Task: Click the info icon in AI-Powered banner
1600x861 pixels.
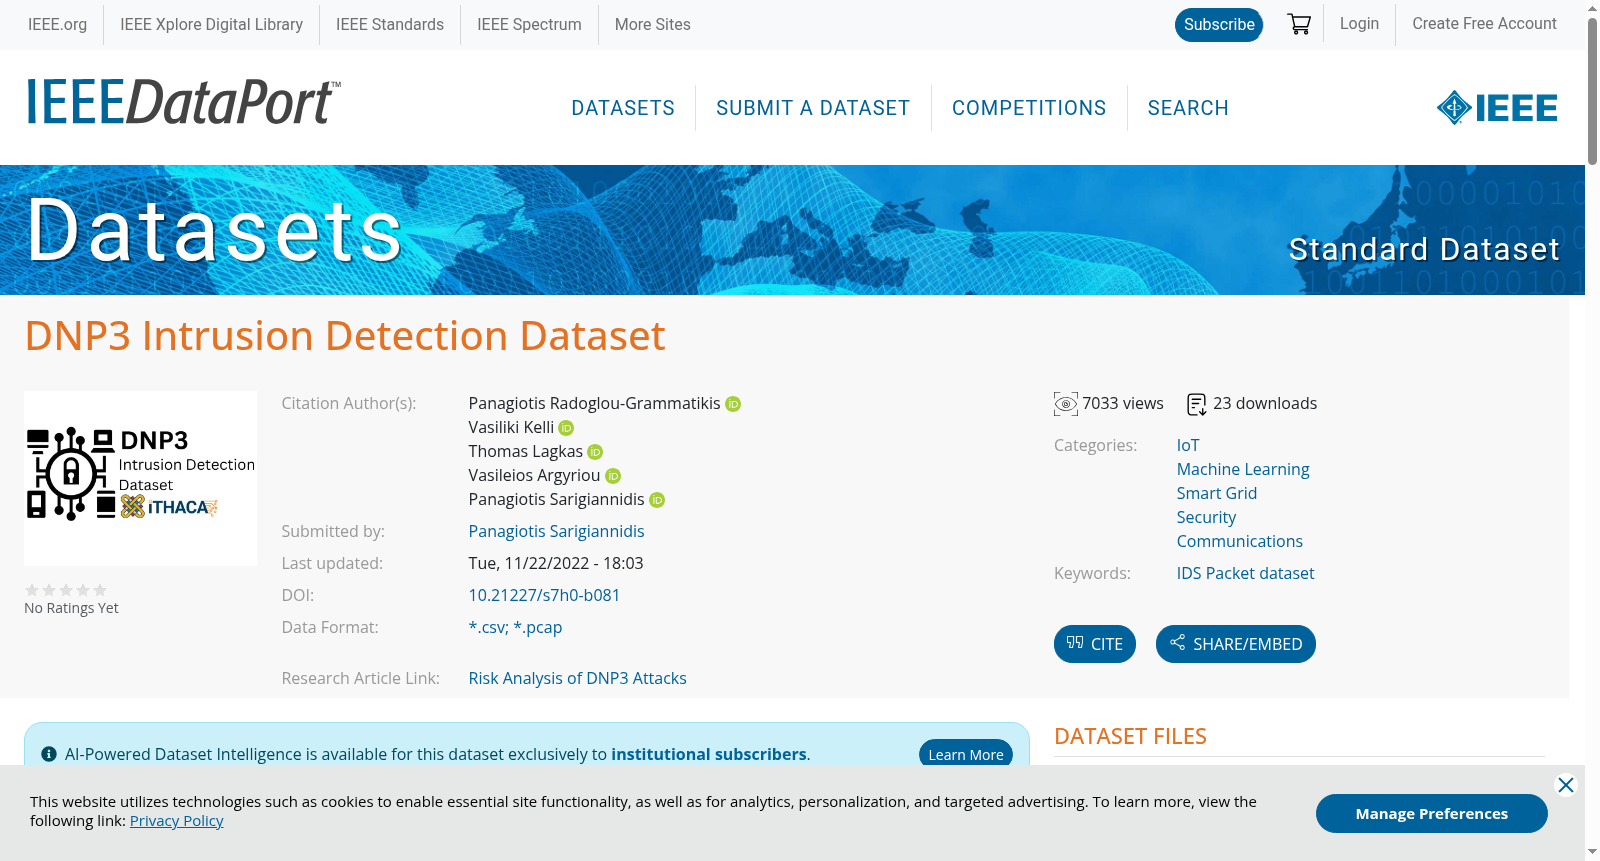Action: 49,754
